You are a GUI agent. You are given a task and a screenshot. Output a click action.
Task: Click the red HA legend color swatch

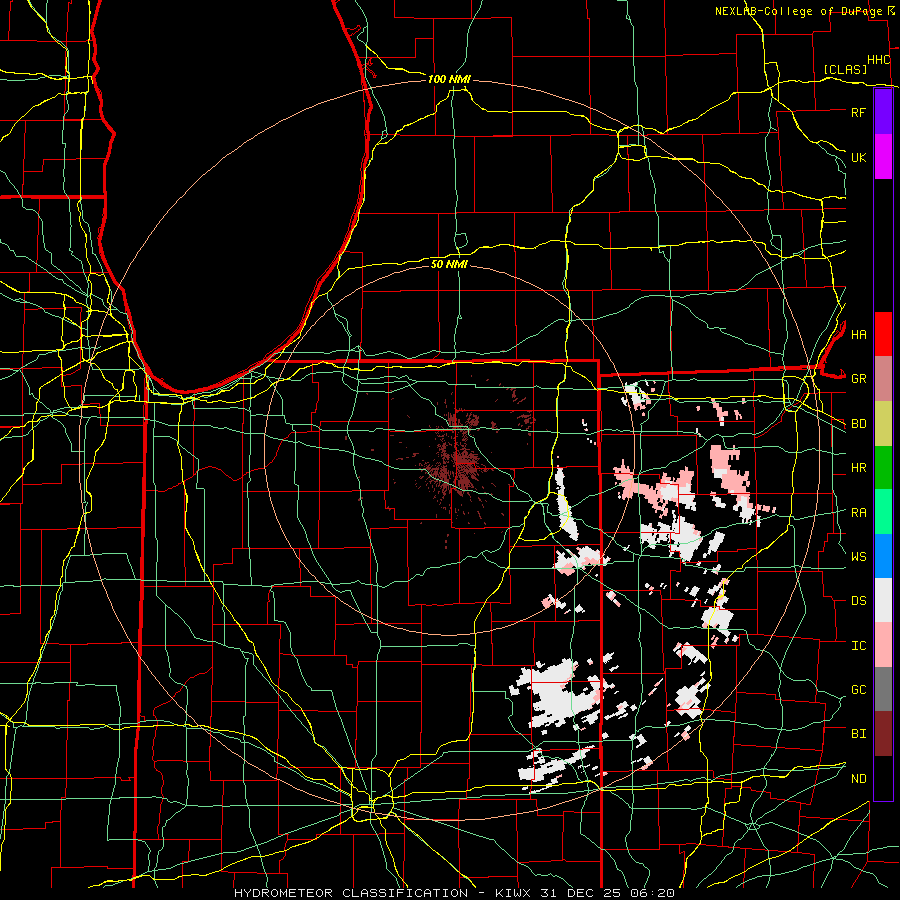click(883, 334)
